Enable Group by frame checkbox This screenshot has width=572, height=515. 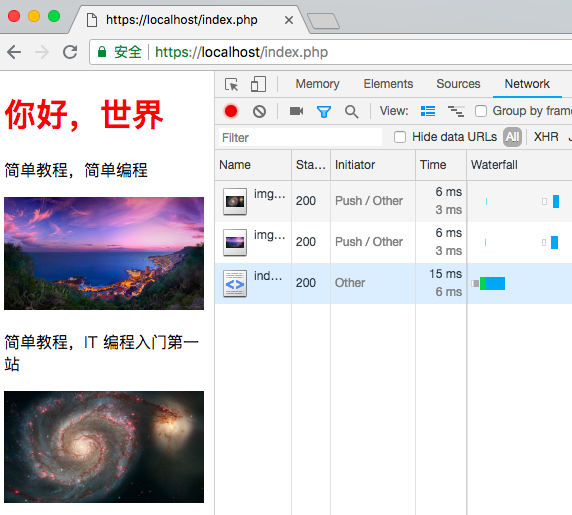(x=481, y=111)
